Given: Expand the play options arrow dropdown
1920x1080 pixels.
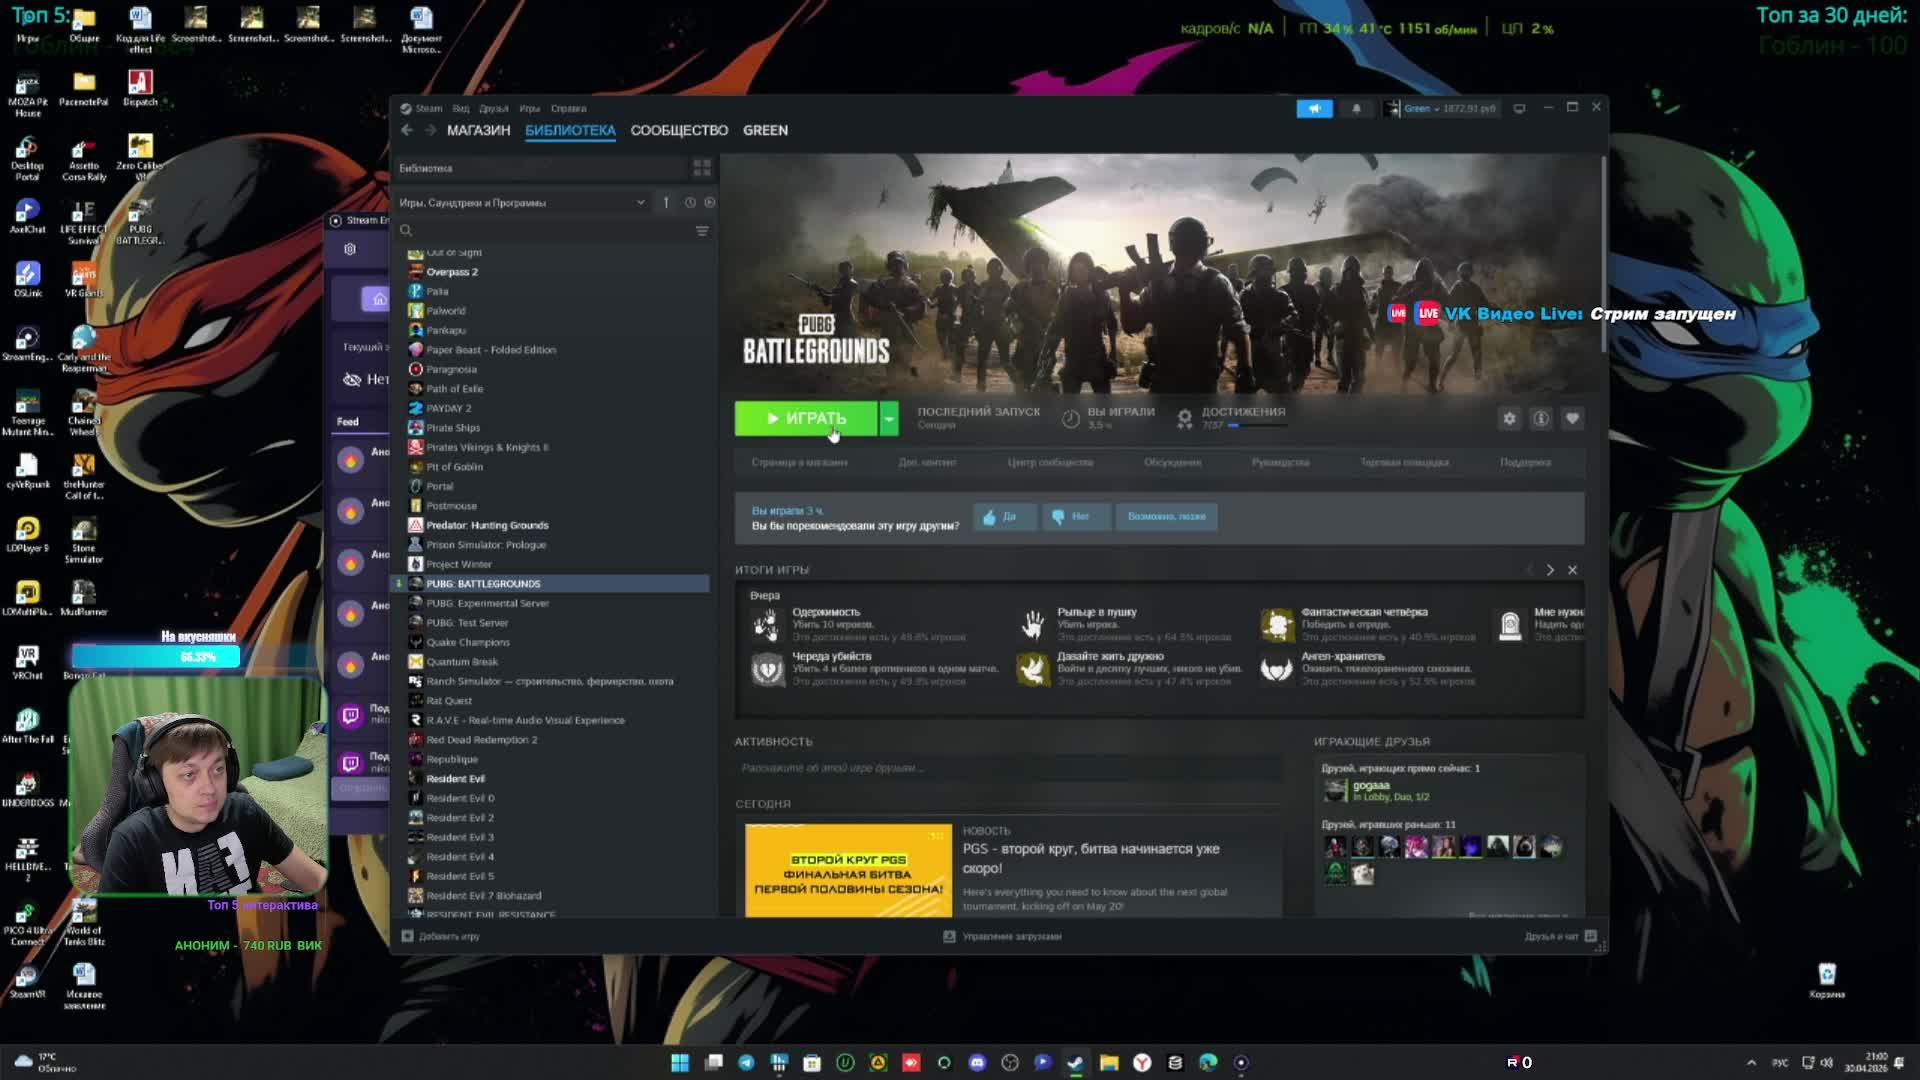Looking at the screenshot, I should point(889,419).
